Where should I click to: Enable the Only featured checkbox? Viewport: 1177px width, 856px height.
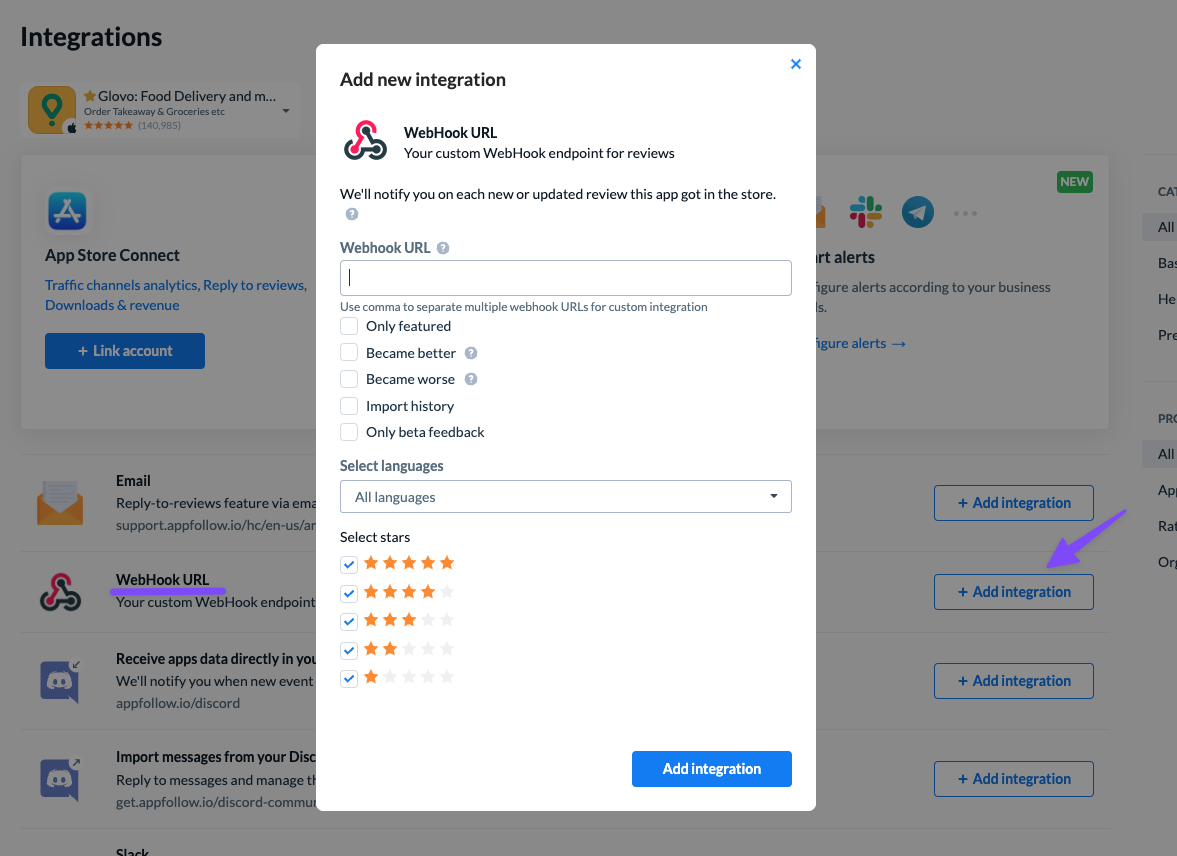(x=349, y=326)
